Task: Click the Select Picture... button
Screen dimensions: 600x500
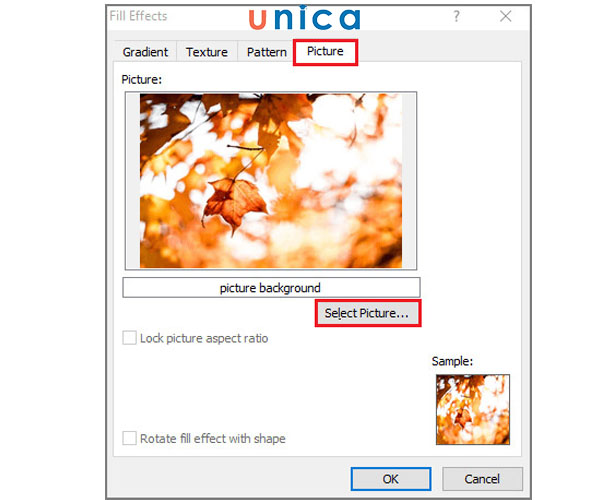Action: coord(368,313)
